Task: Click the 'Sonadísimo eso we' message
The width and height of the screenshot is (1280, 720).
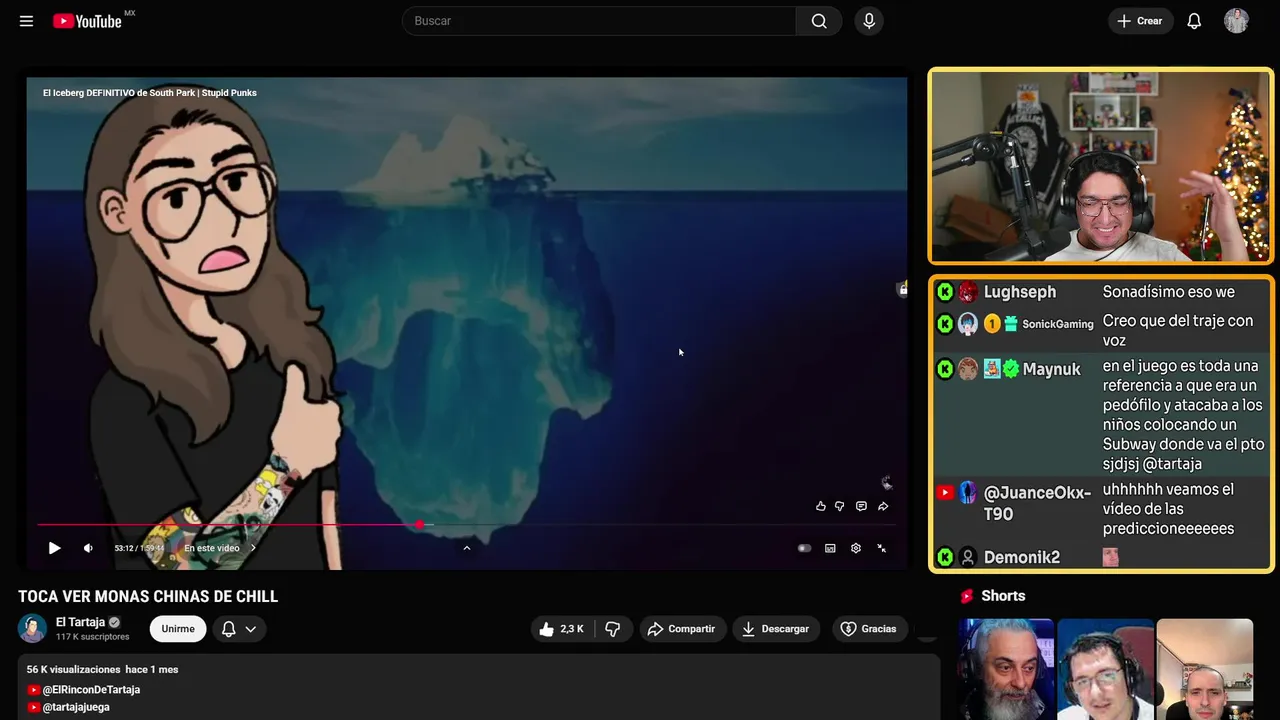Action: (1169, 292)
